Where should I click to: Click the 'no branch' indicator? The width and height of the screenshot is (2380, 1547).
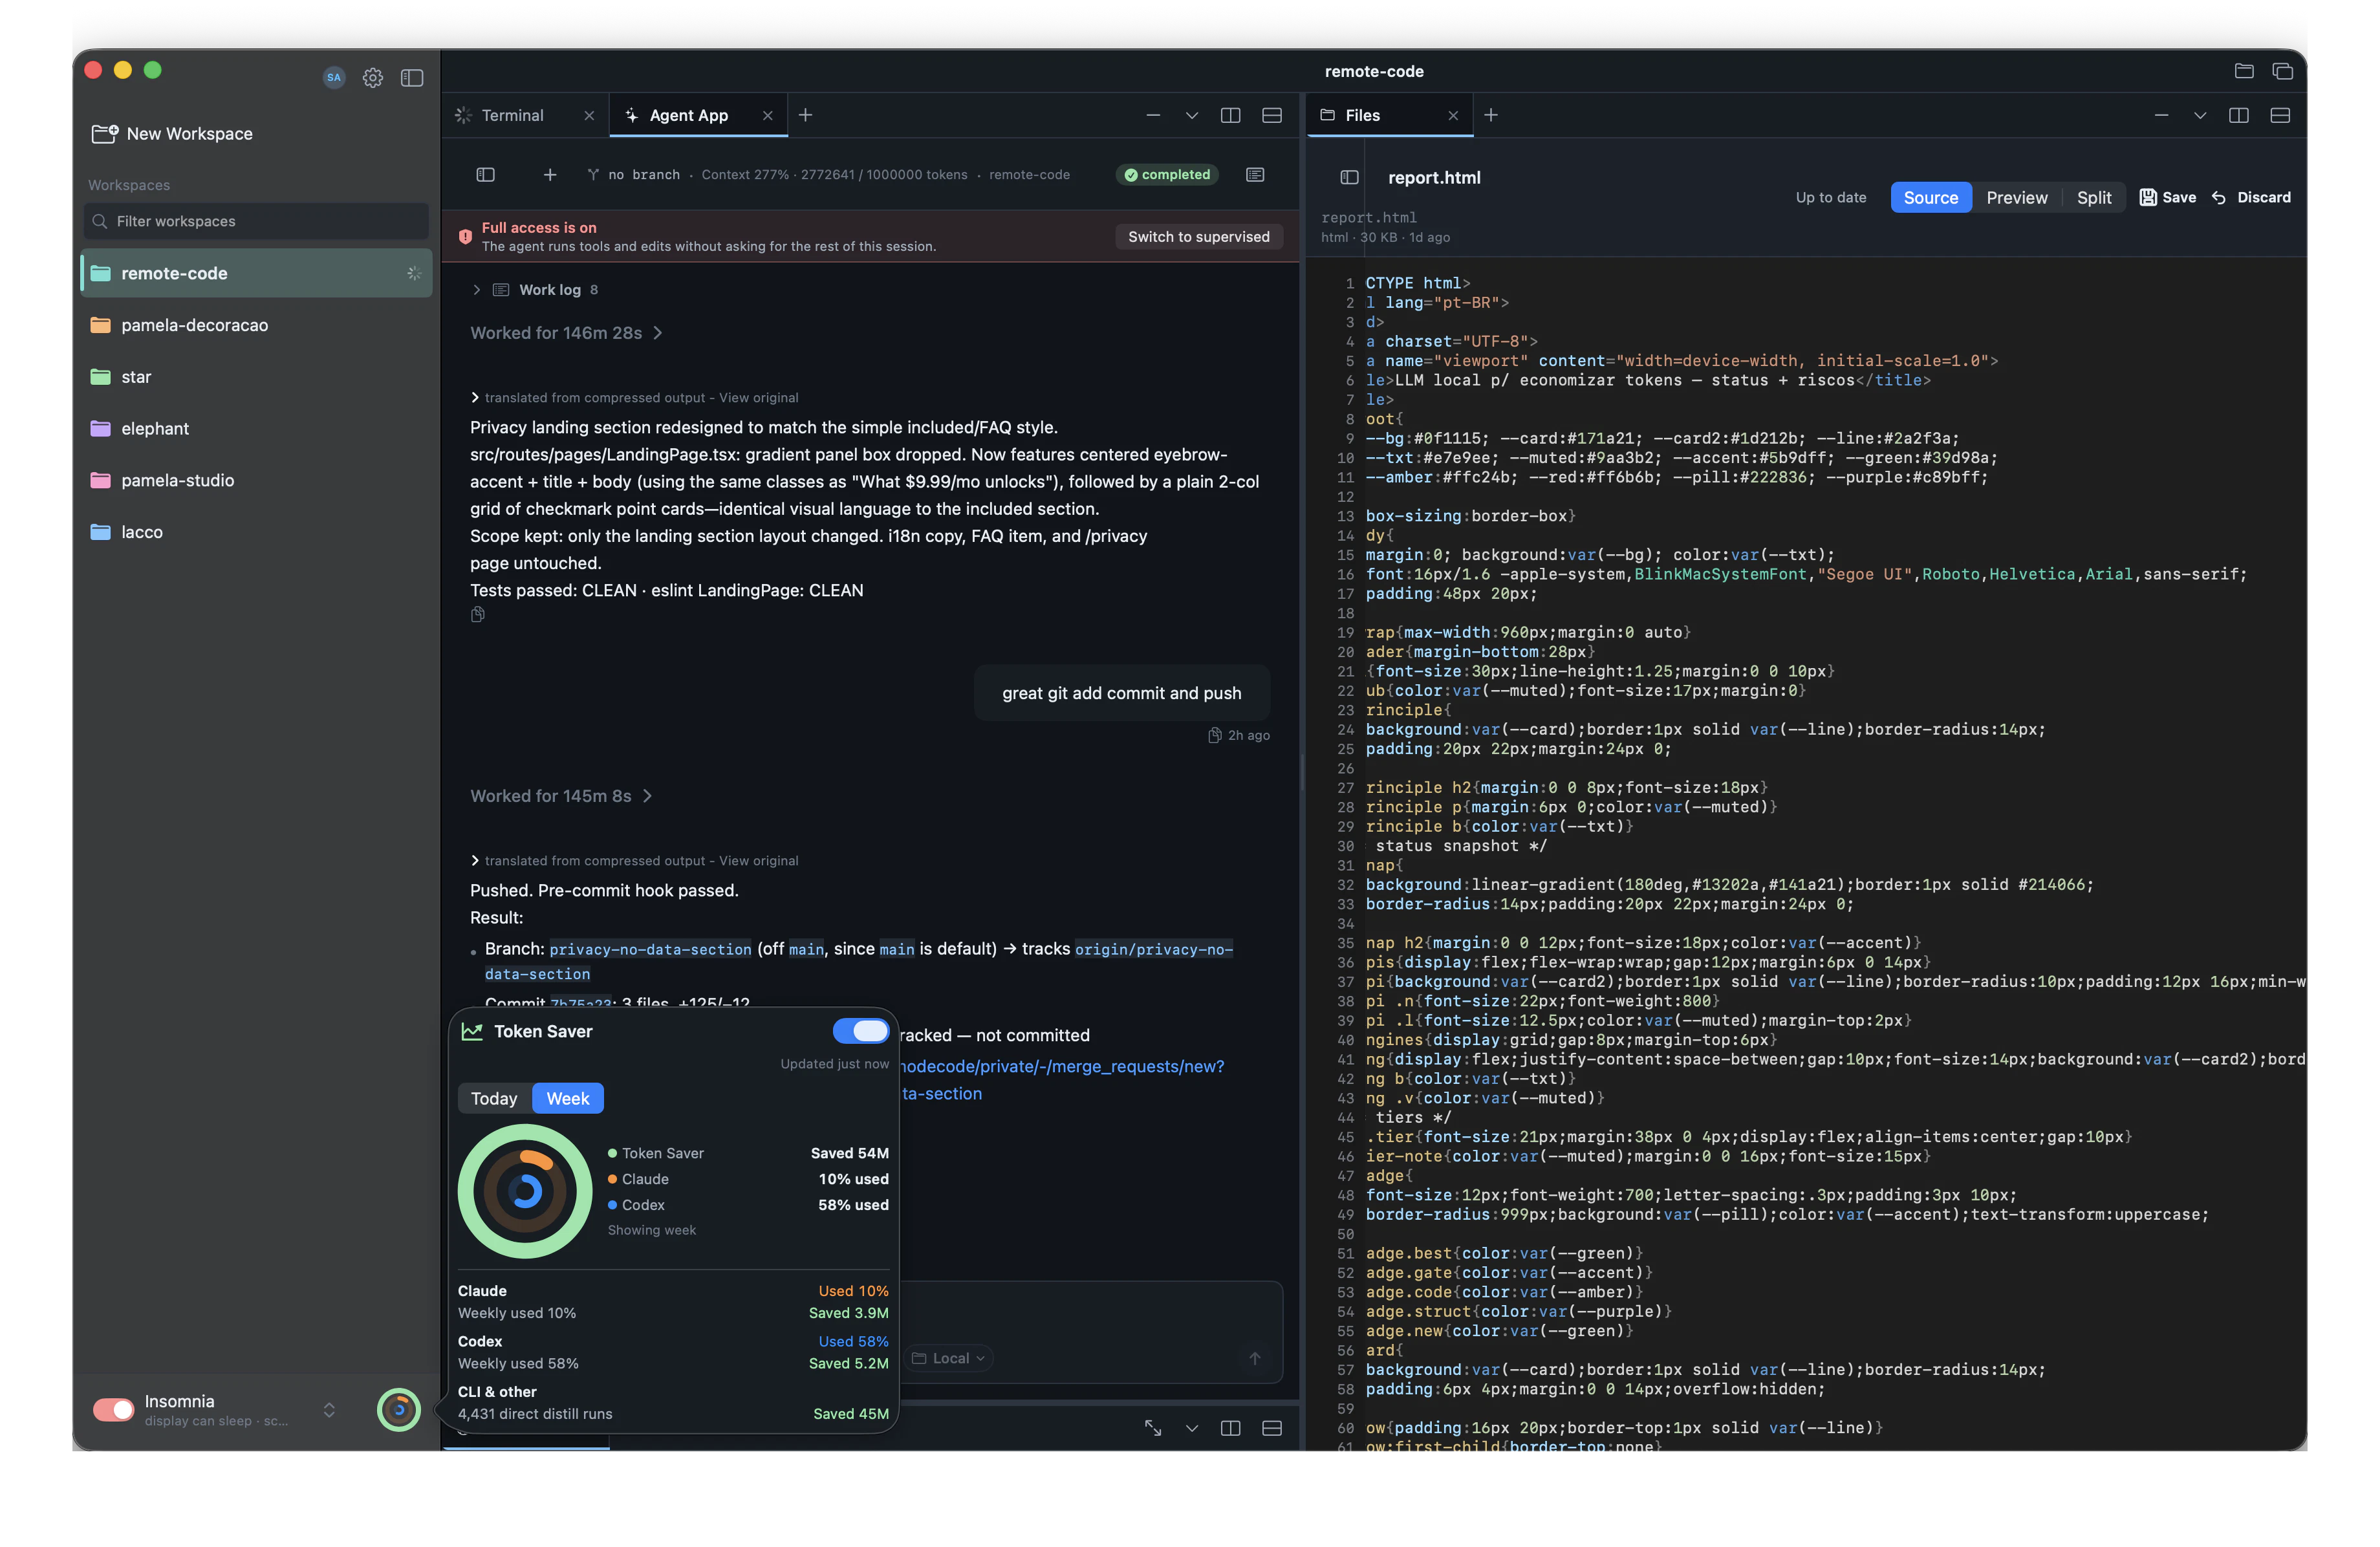point(634,175)
